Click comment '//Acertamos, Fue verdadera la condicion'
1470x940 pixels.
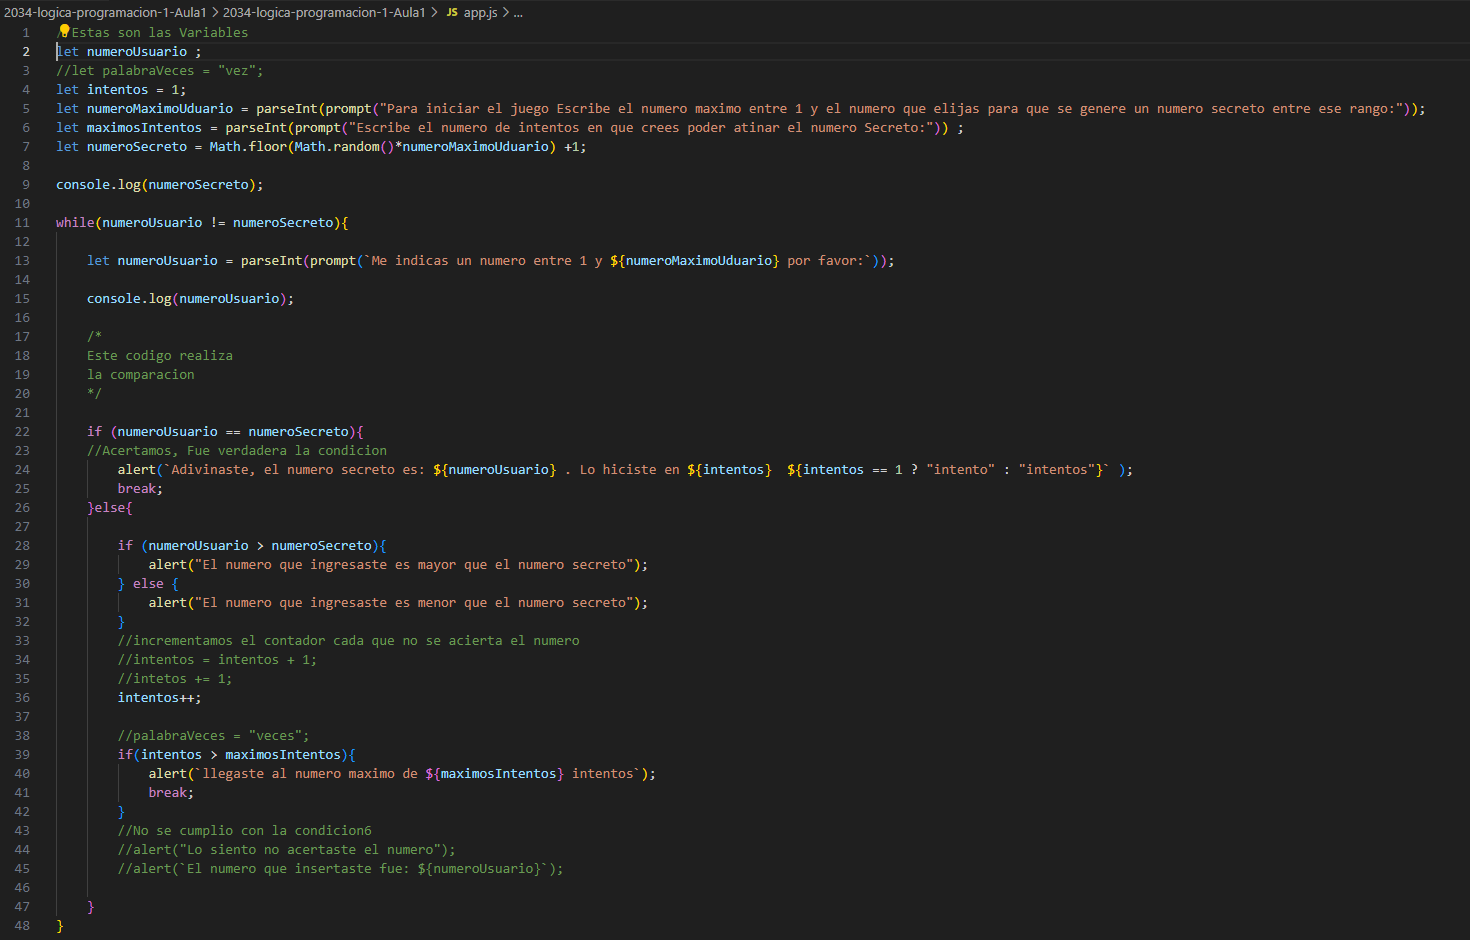point(237,450)
